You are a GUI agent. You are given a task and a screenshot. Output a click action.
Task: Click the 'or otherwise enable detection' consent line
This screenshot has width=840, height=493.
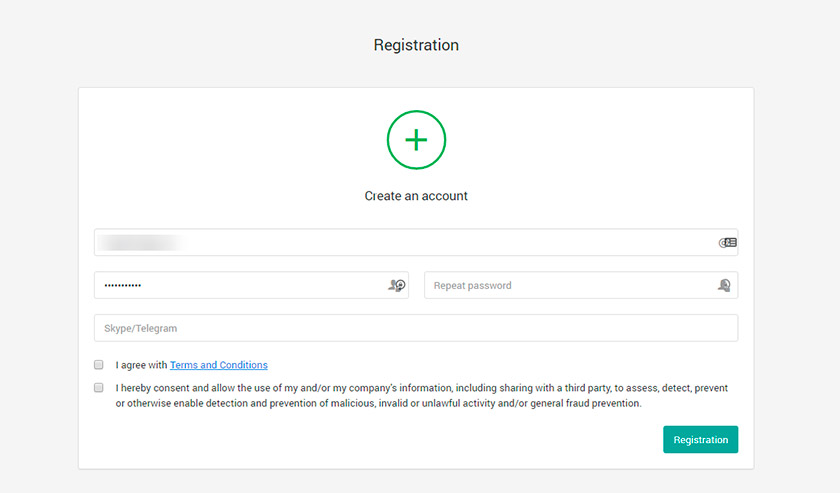coord(378,403)
